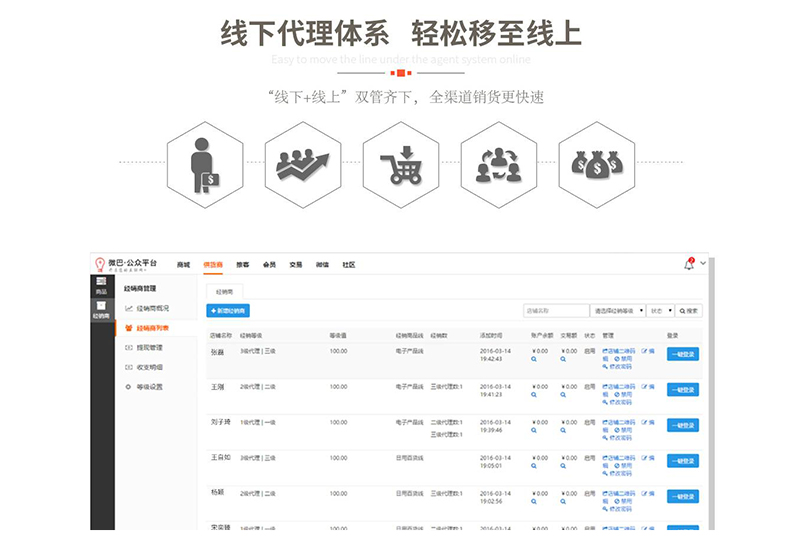This screenshot has width=800, height=545.
Task: Open the 请选择经销等级 dropdown
Action: 618,311
